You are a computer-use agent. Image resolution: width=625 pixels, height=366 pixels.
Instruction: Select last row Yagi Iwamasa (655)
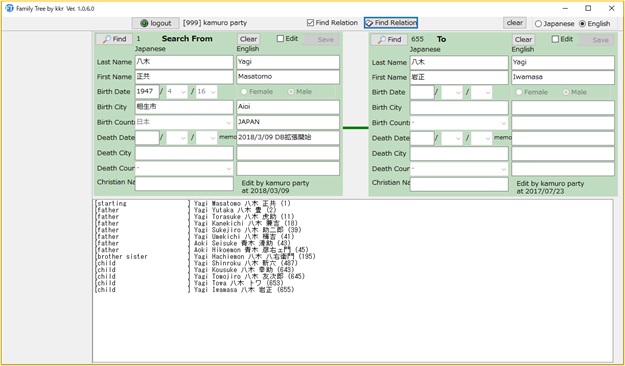pos(195,290)
